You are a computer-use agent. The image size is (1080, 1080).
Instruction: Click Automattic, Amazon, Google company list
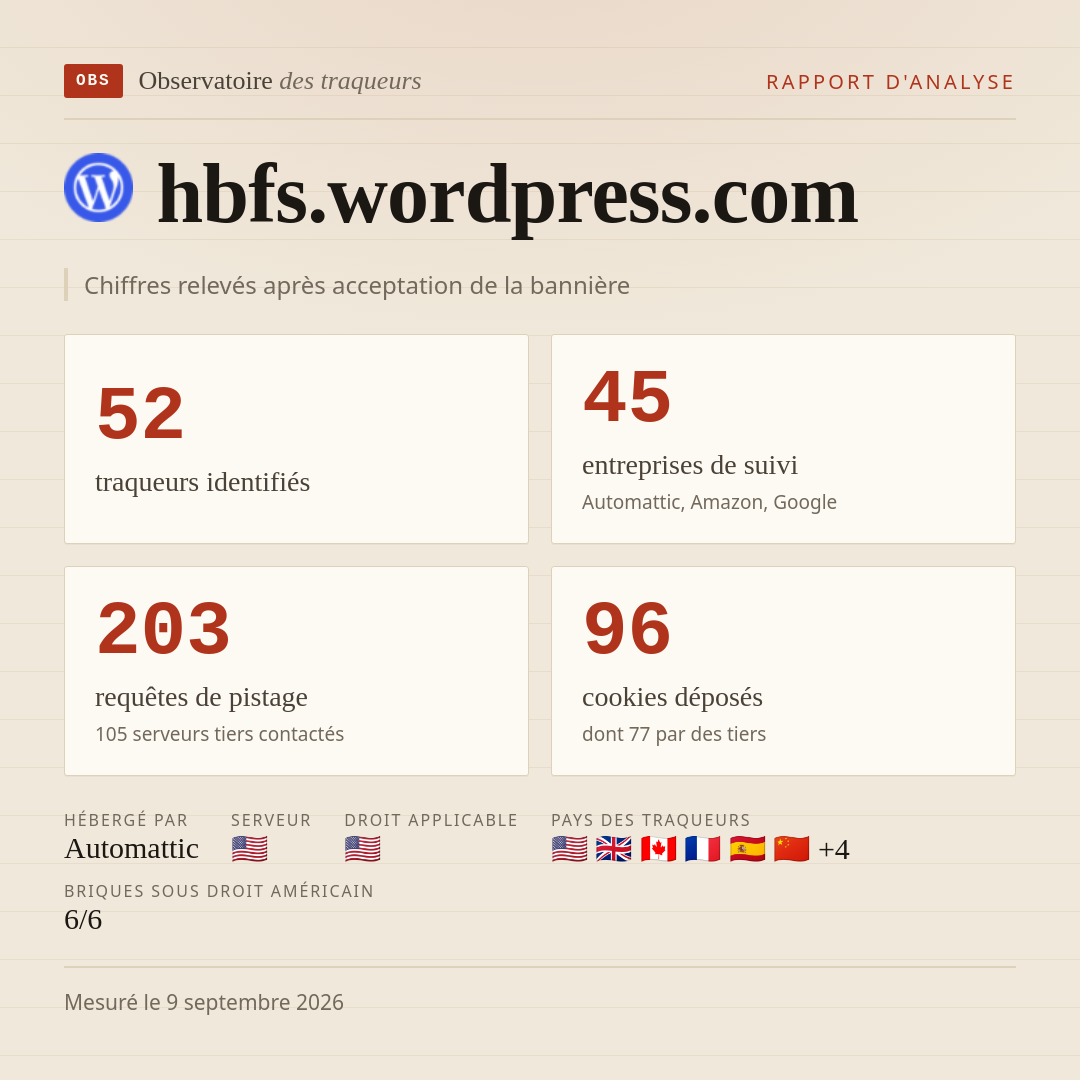click(709, 502)
